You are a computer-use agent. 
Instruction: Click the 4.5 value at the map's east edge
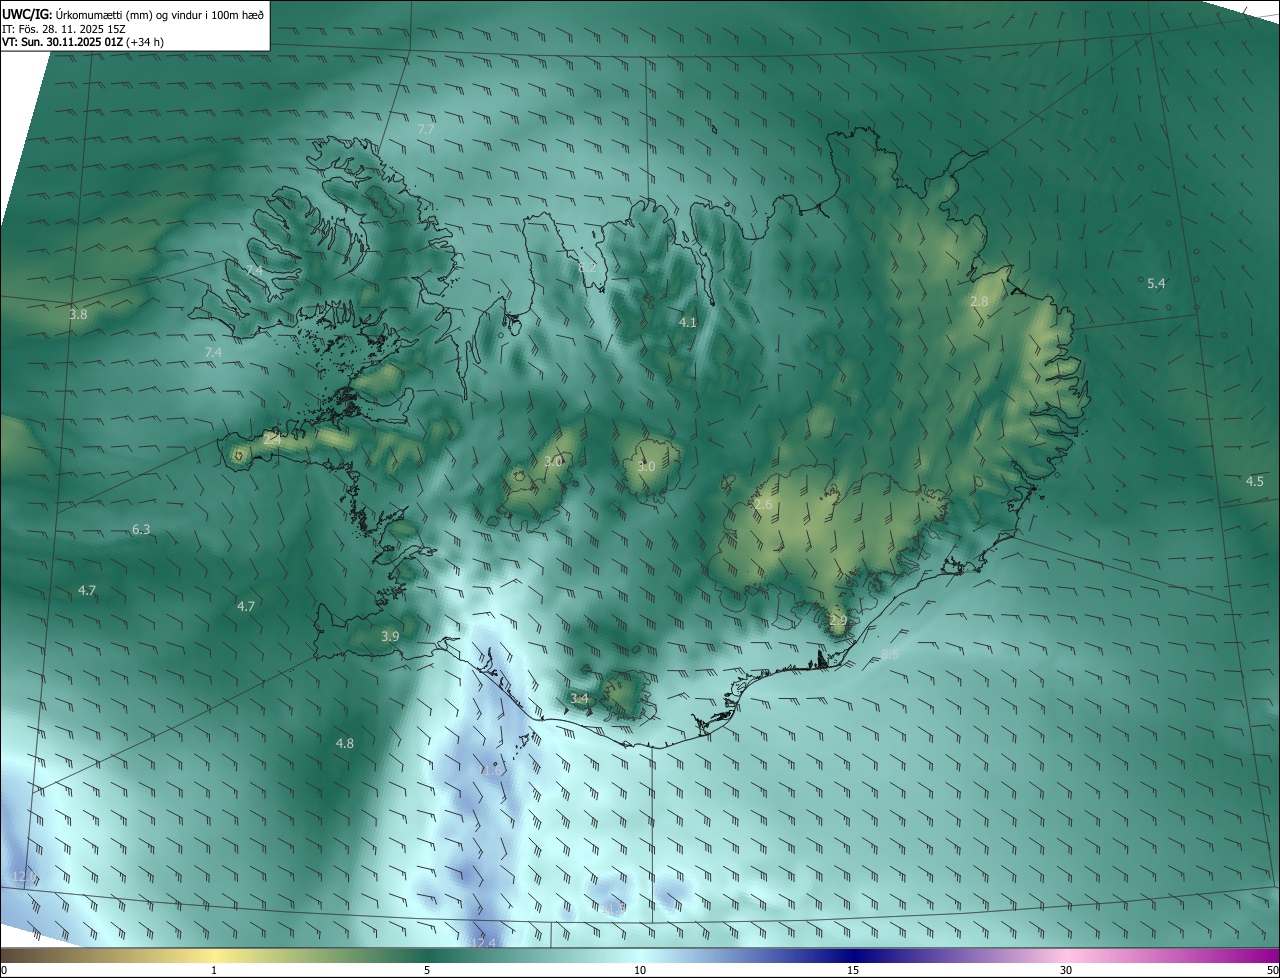click(x=1254, y=481)
